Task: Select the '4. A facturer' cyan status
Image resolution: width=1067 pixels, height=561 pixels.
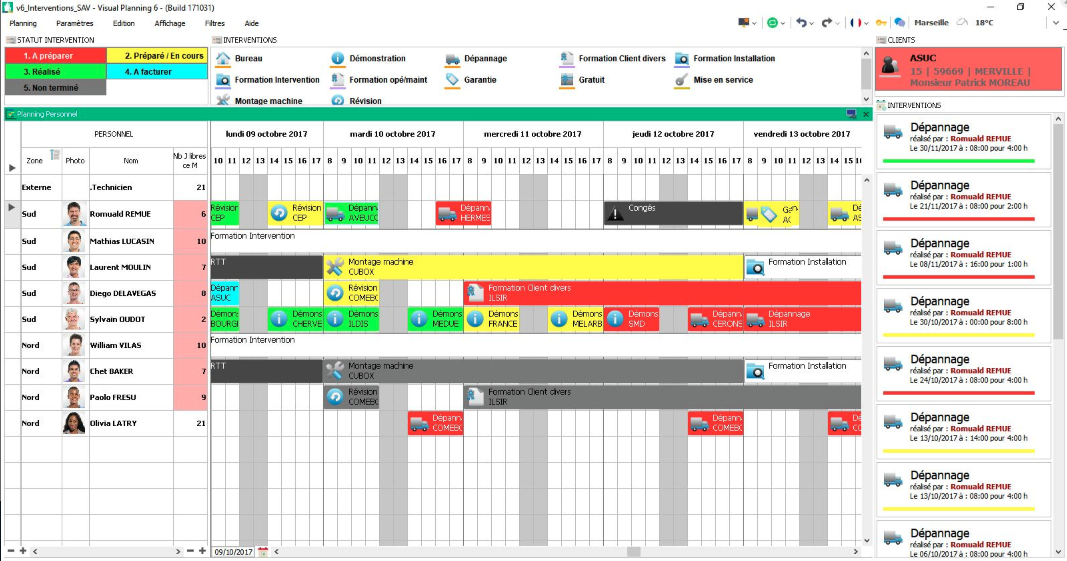Action: (157, 71)
